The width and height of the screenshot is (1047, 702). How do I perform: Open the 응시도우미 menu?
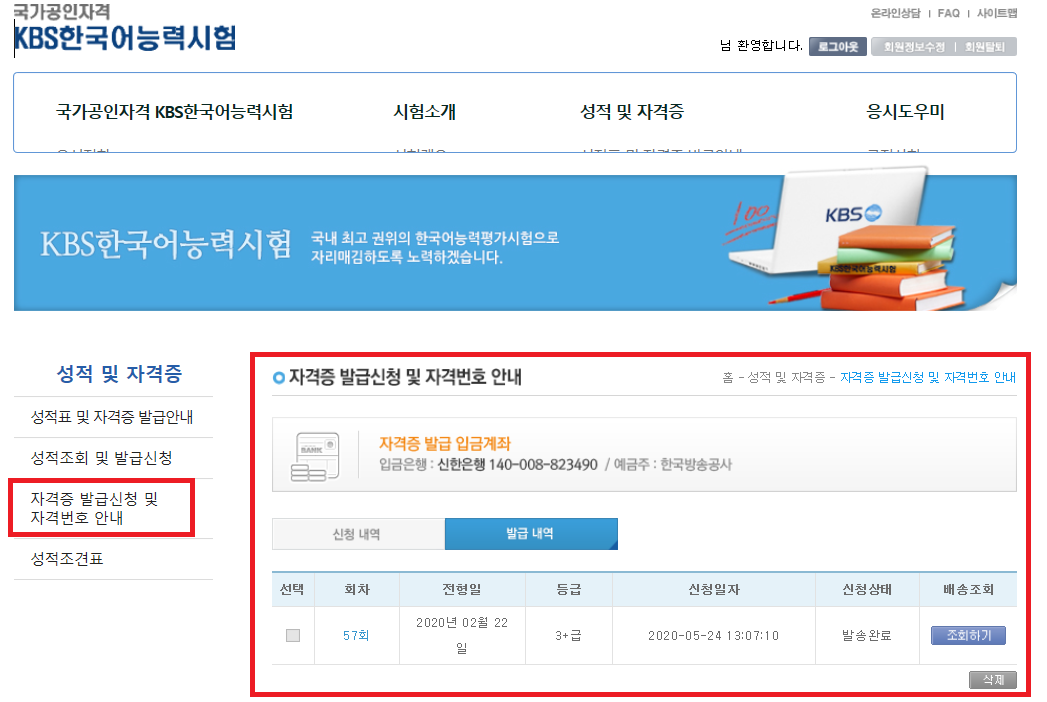905,112
